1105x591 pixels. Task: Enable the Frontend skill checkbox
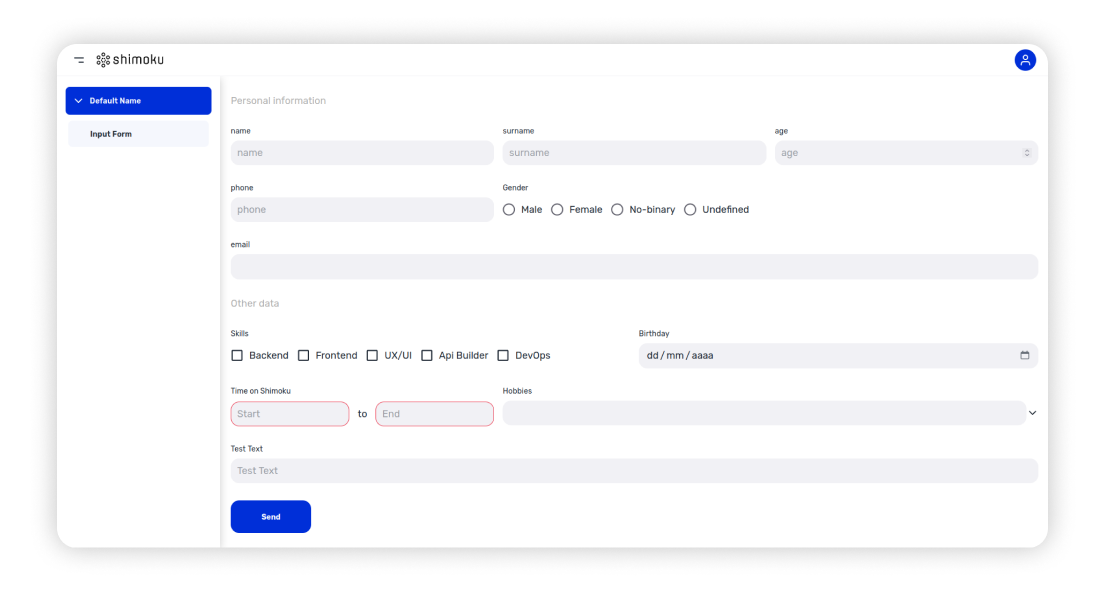(304, 355)
